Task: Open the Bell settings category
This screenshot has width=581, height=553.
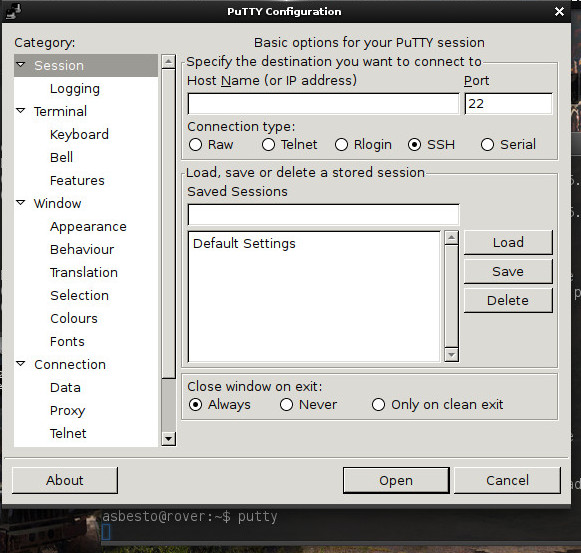Action: (x=62, y=158)
